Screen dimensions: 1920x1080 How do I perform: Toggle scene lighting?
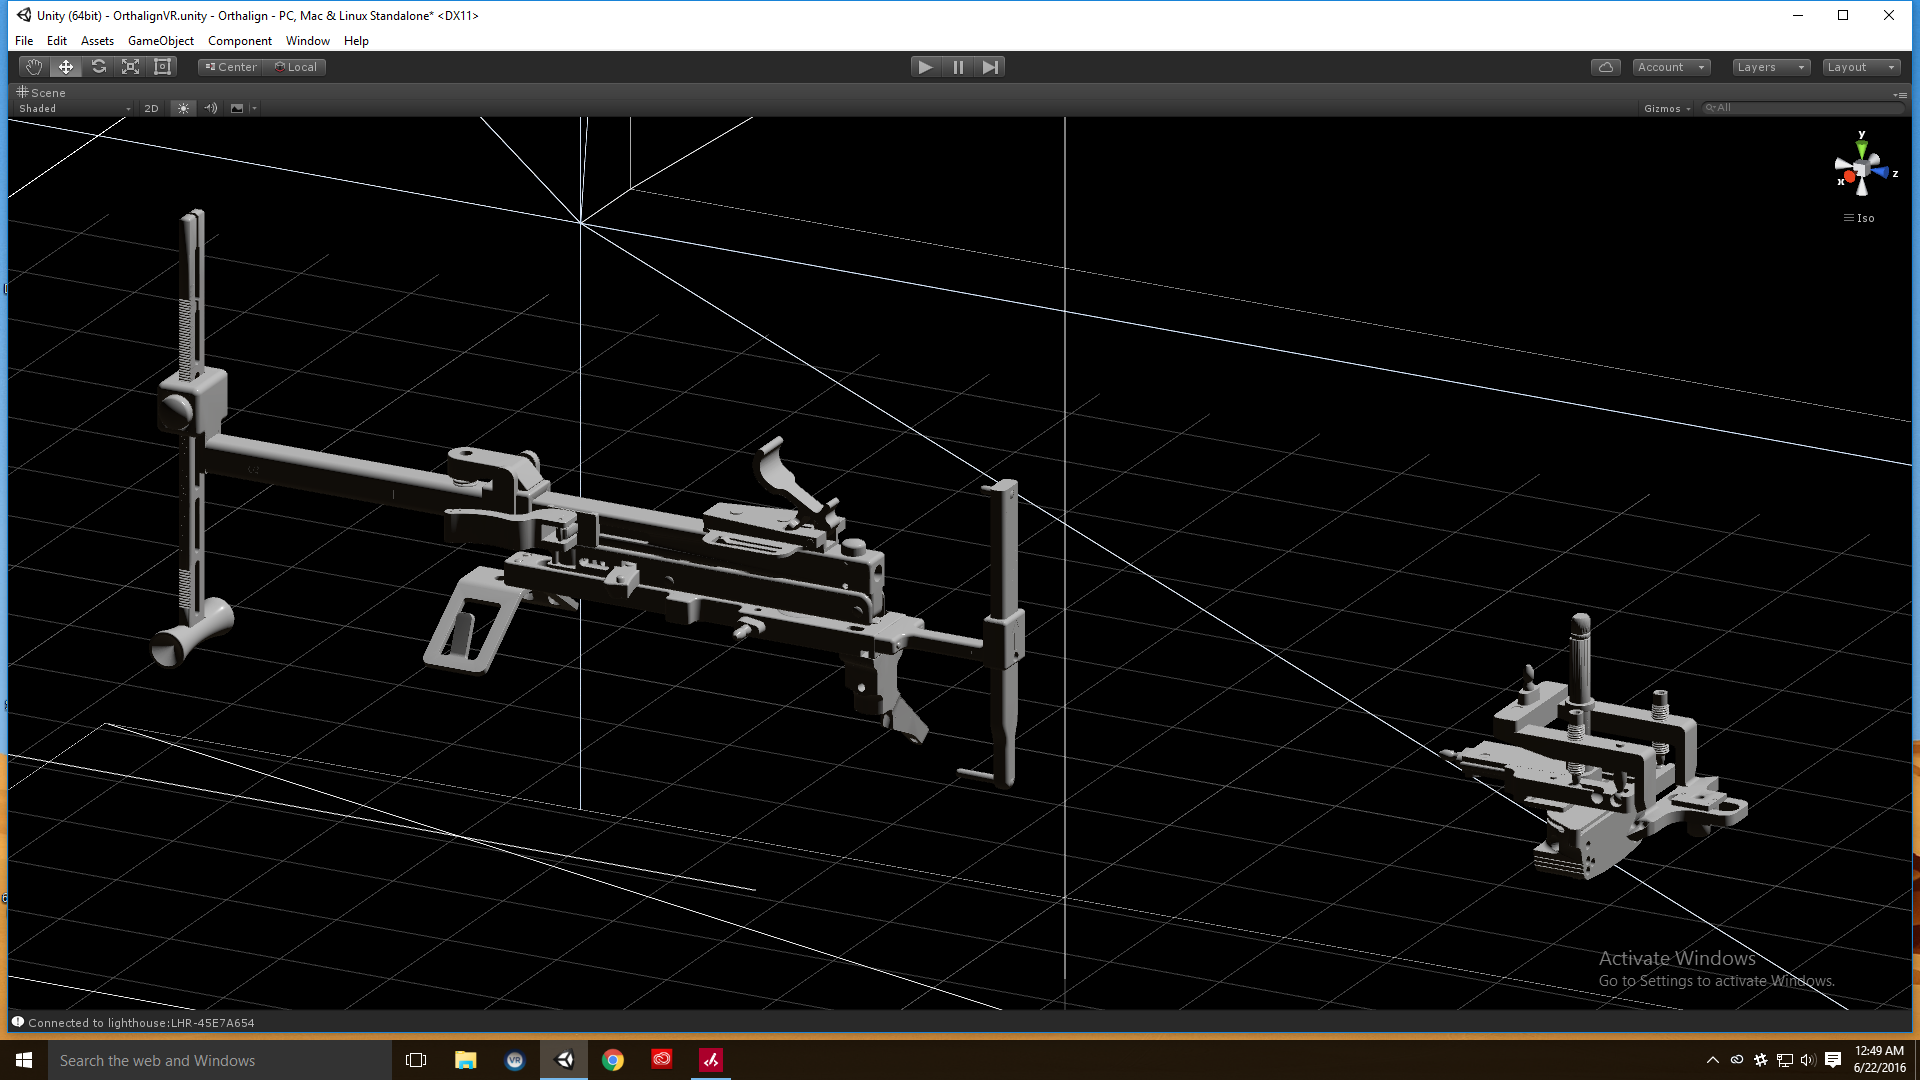tap(183, 108)
